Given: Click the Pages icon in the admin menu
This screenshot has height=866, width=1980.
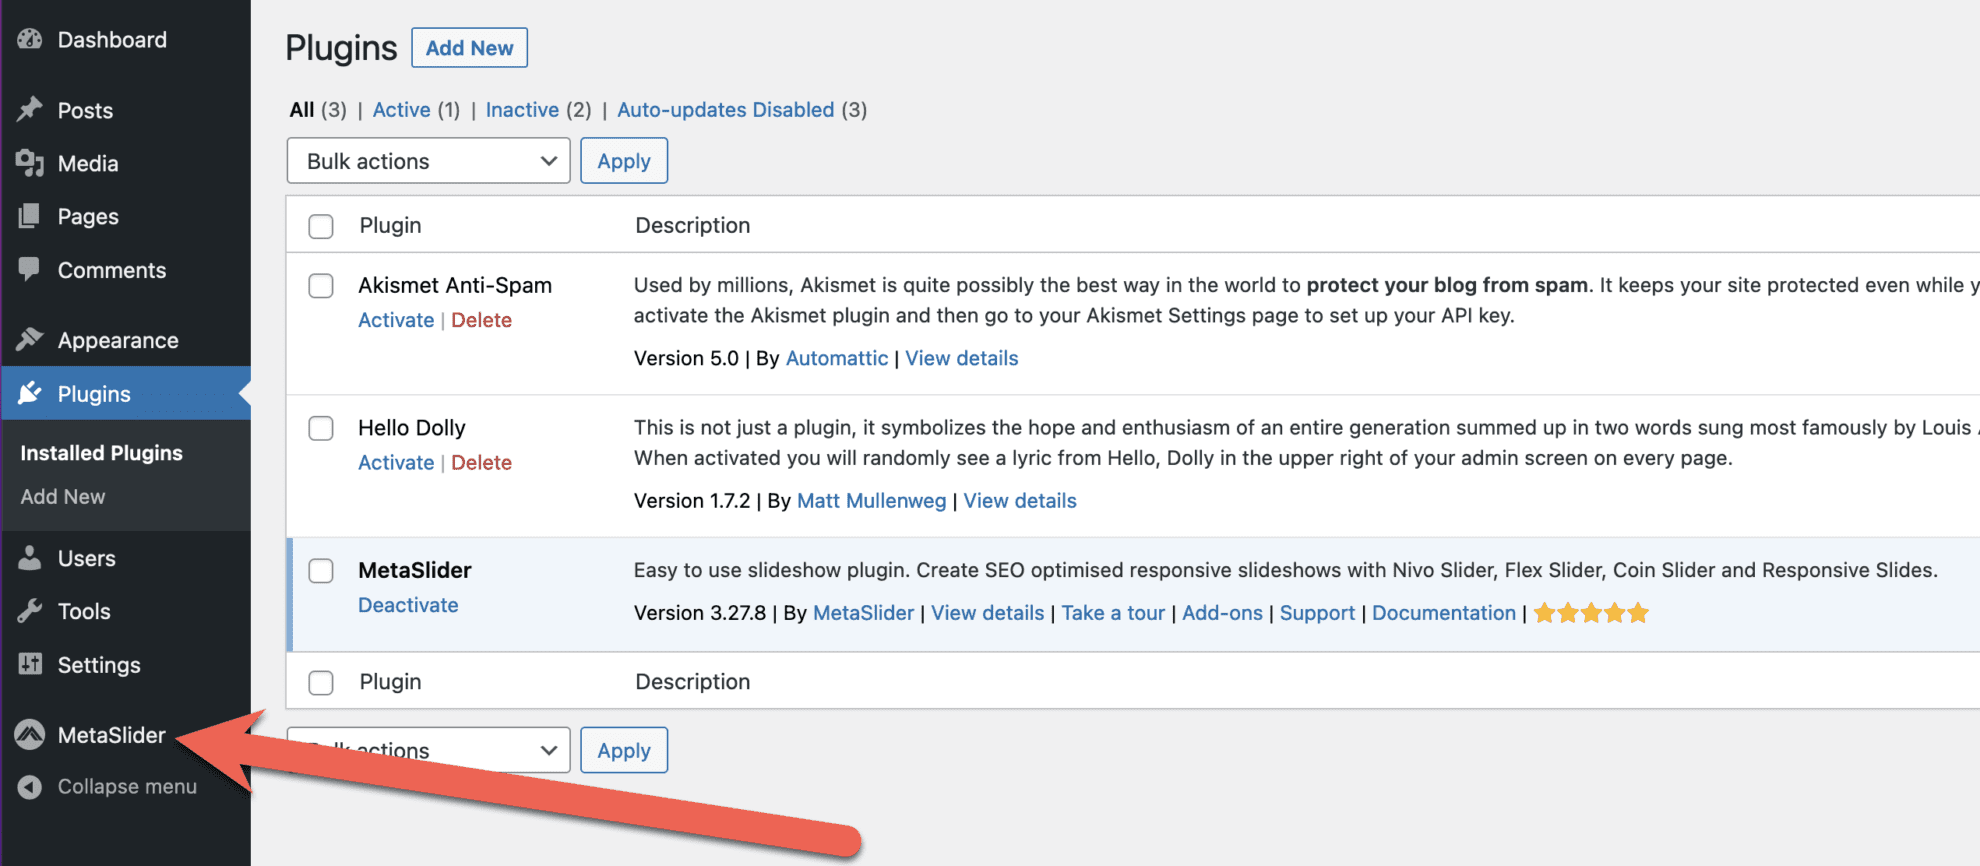Looking at the screenshot, I should click(30, 216).
